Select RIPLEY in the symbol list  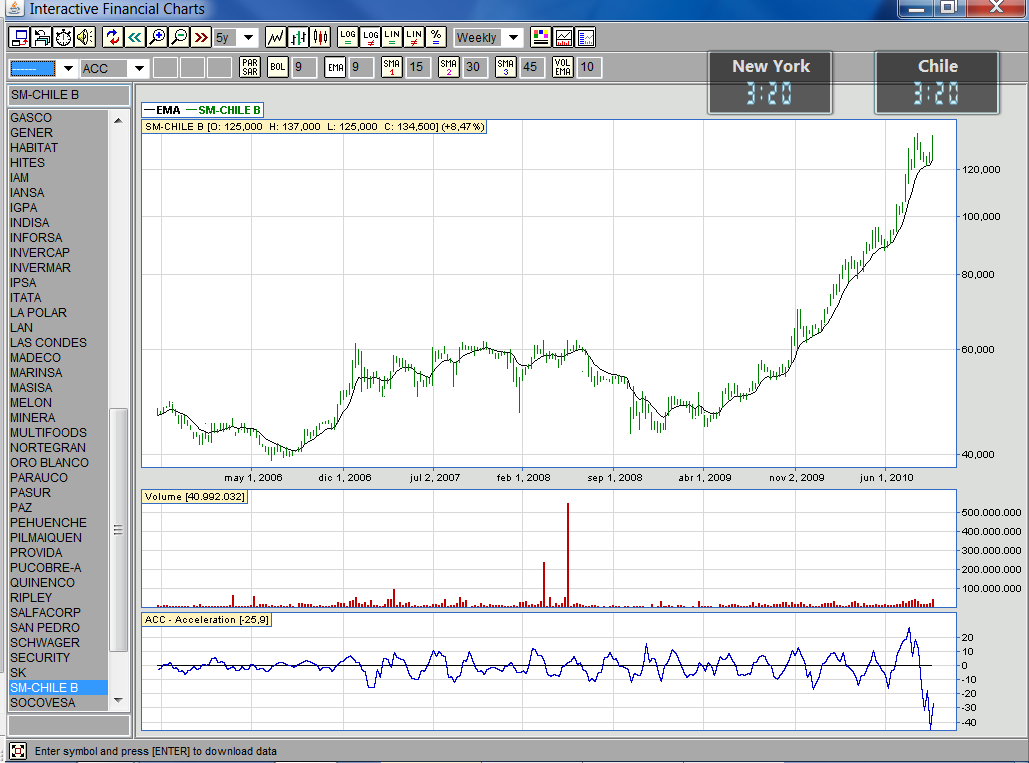[31, 598]
